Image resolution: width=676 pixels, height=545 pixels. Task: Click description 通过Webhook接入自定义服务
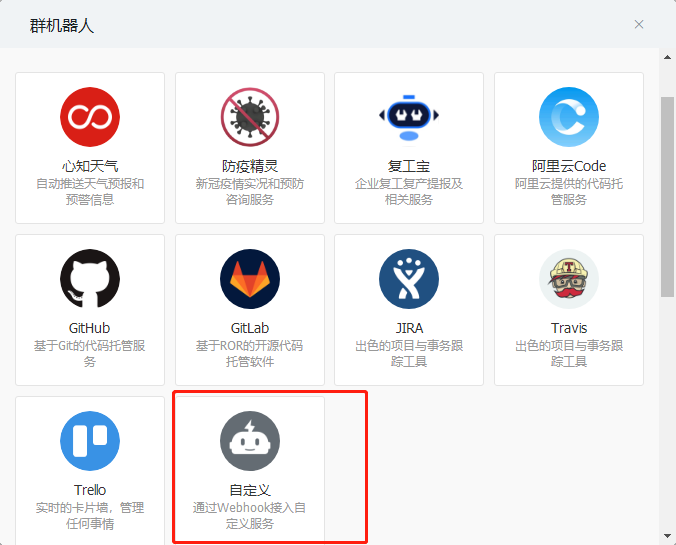250,516
